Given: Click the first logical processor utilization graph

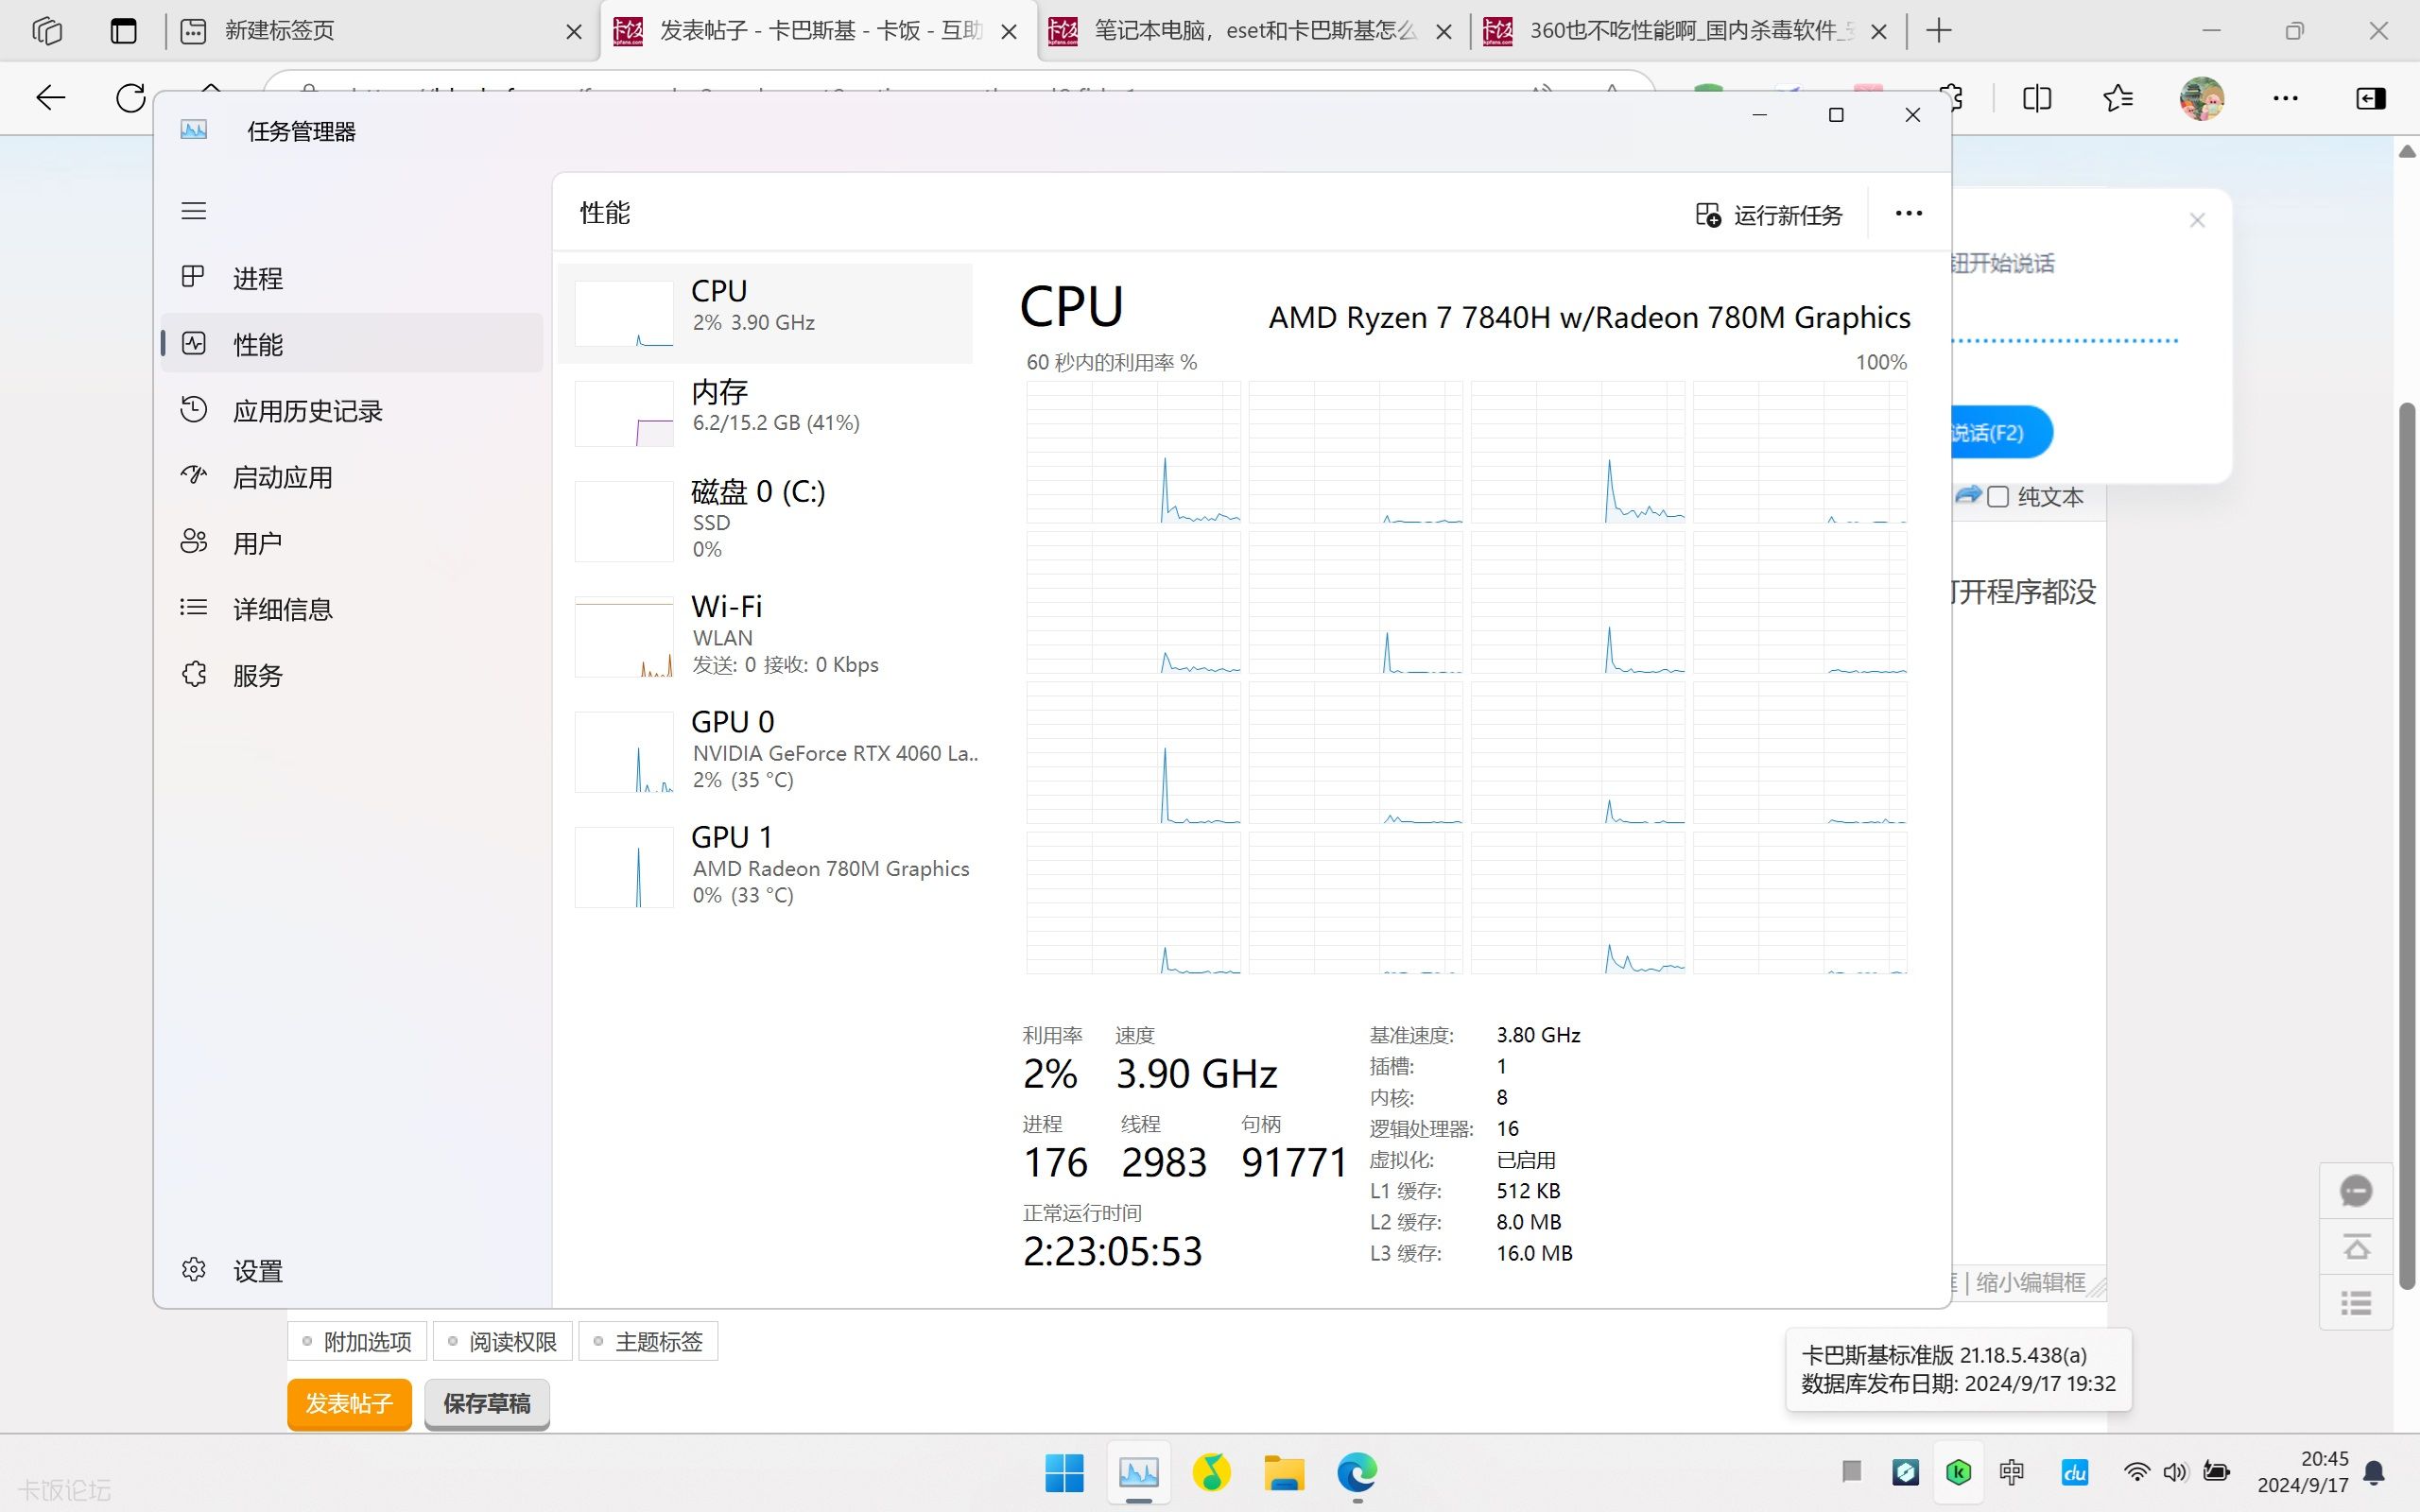Looking at the screenshot, I should pos(1133,451).
